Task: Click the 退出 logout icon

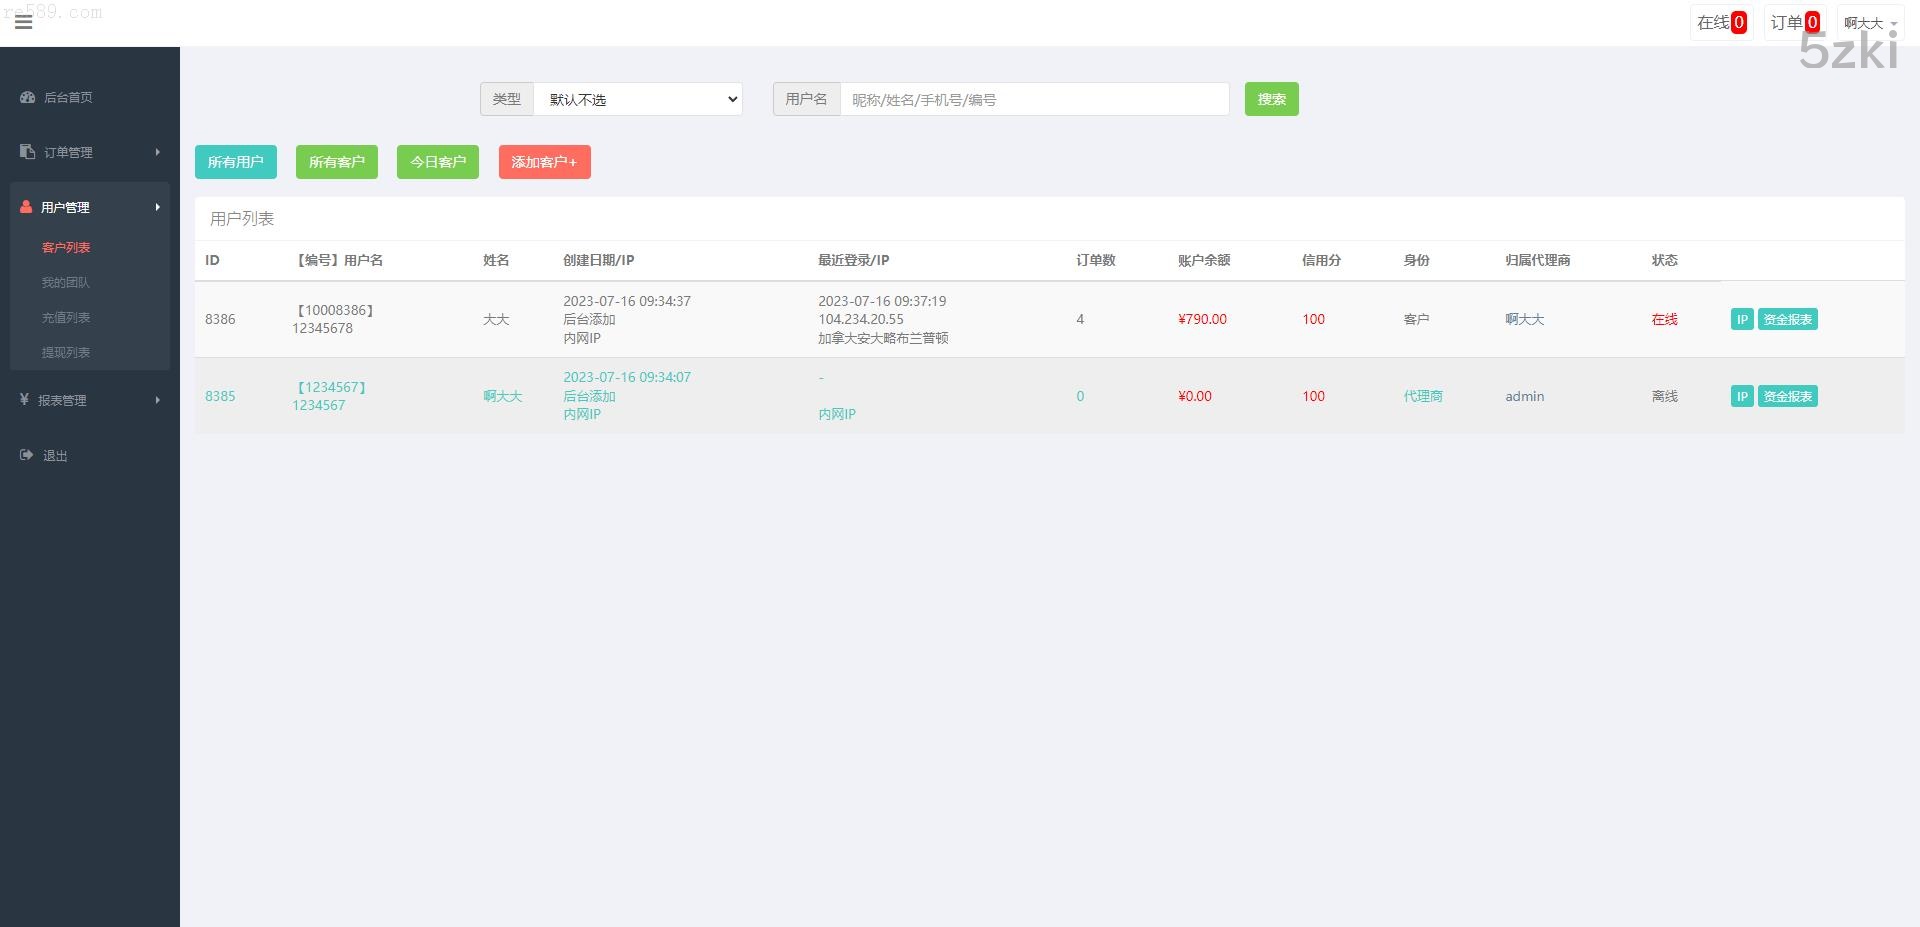Action: [x=26, y=455]
